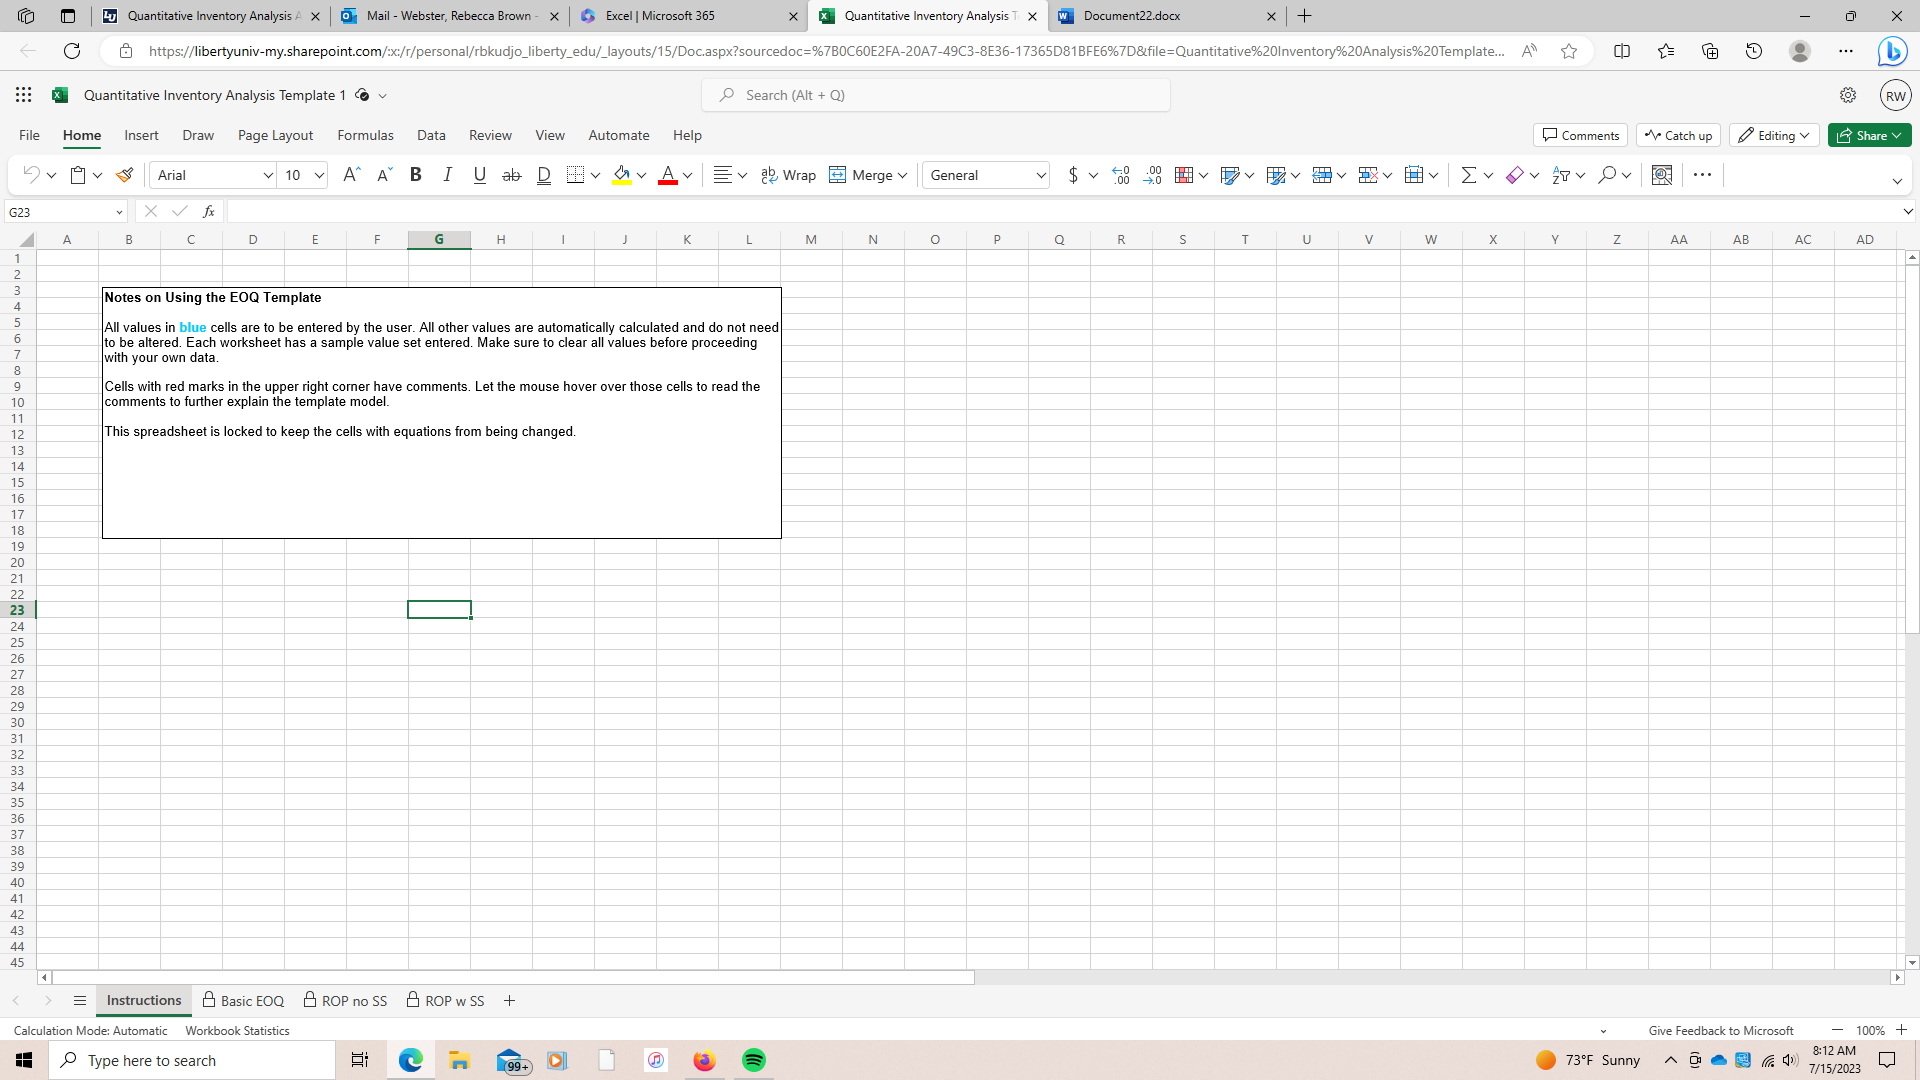Open the RW account avatar

pos(1895,95)
